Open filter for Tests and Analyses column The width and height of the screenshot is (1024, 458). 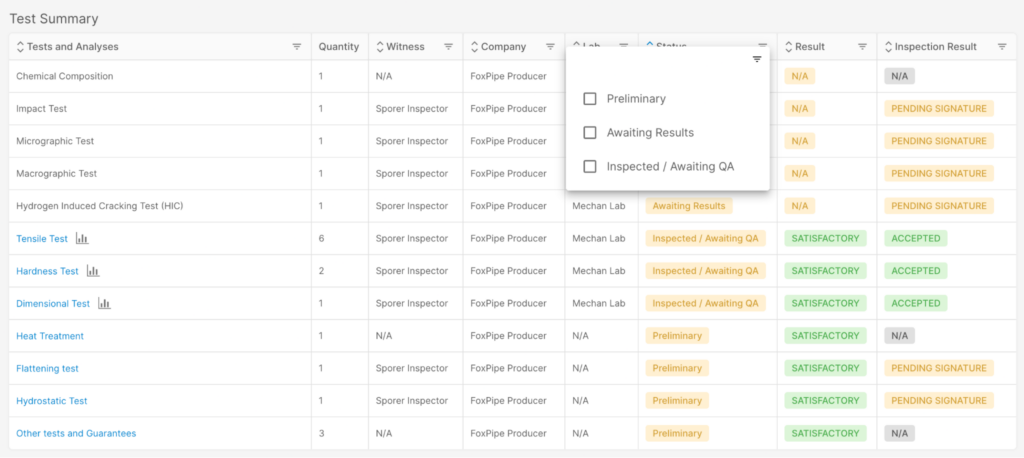pos(296,47)
